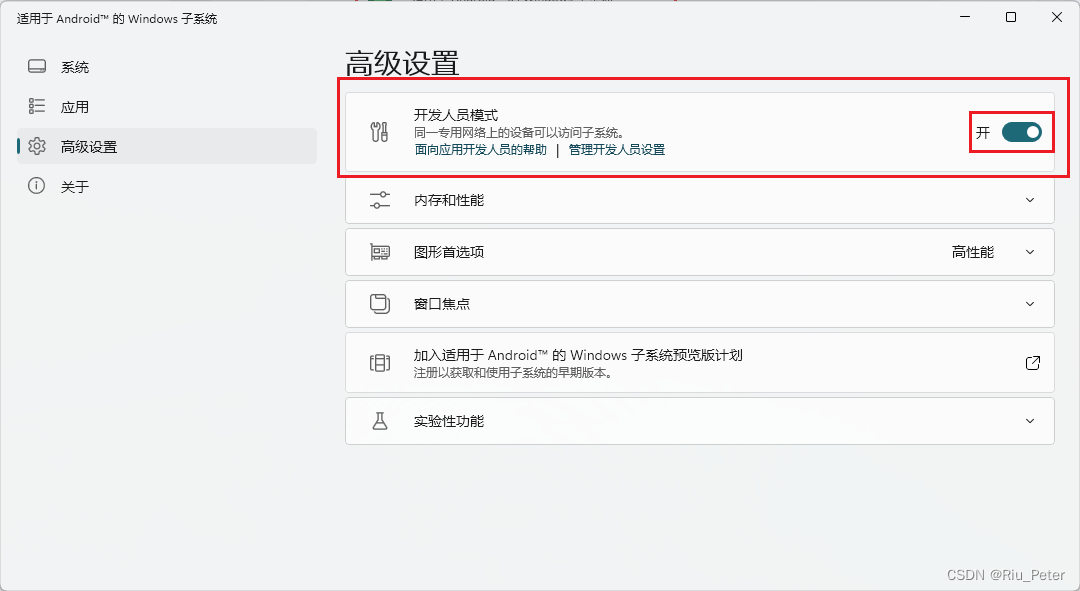Maximize the Windows 子系统 window

click(x=1010, y=17)
